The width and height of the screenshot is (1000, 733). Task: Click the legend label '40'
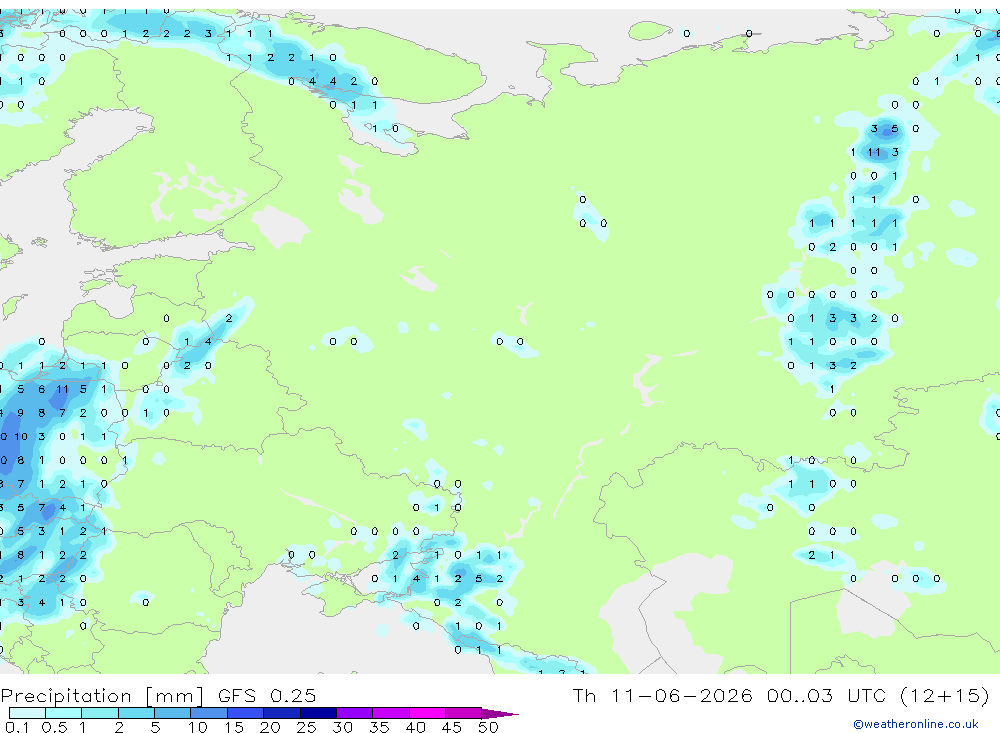tap(415, 727)
